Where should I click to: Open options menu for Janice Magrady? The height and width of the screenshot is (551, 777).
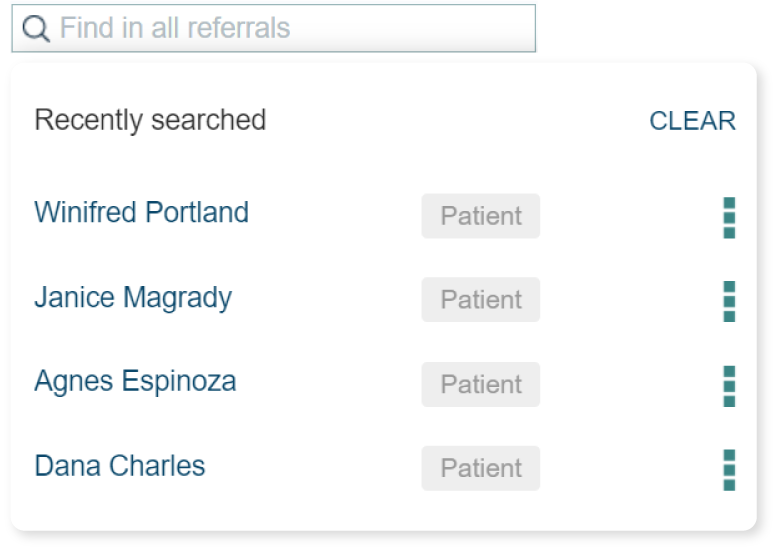coord(729,301)
